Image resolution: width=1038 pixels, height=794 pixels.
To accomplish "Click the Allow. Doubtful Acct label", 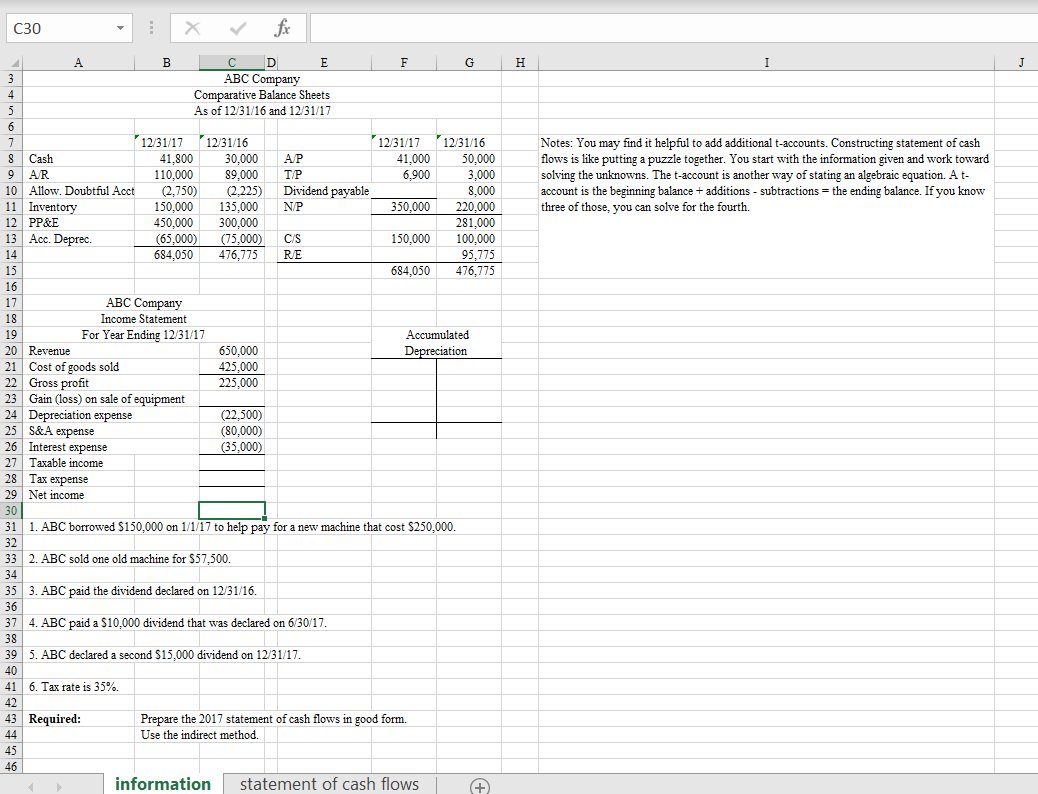I will (81, 191).
